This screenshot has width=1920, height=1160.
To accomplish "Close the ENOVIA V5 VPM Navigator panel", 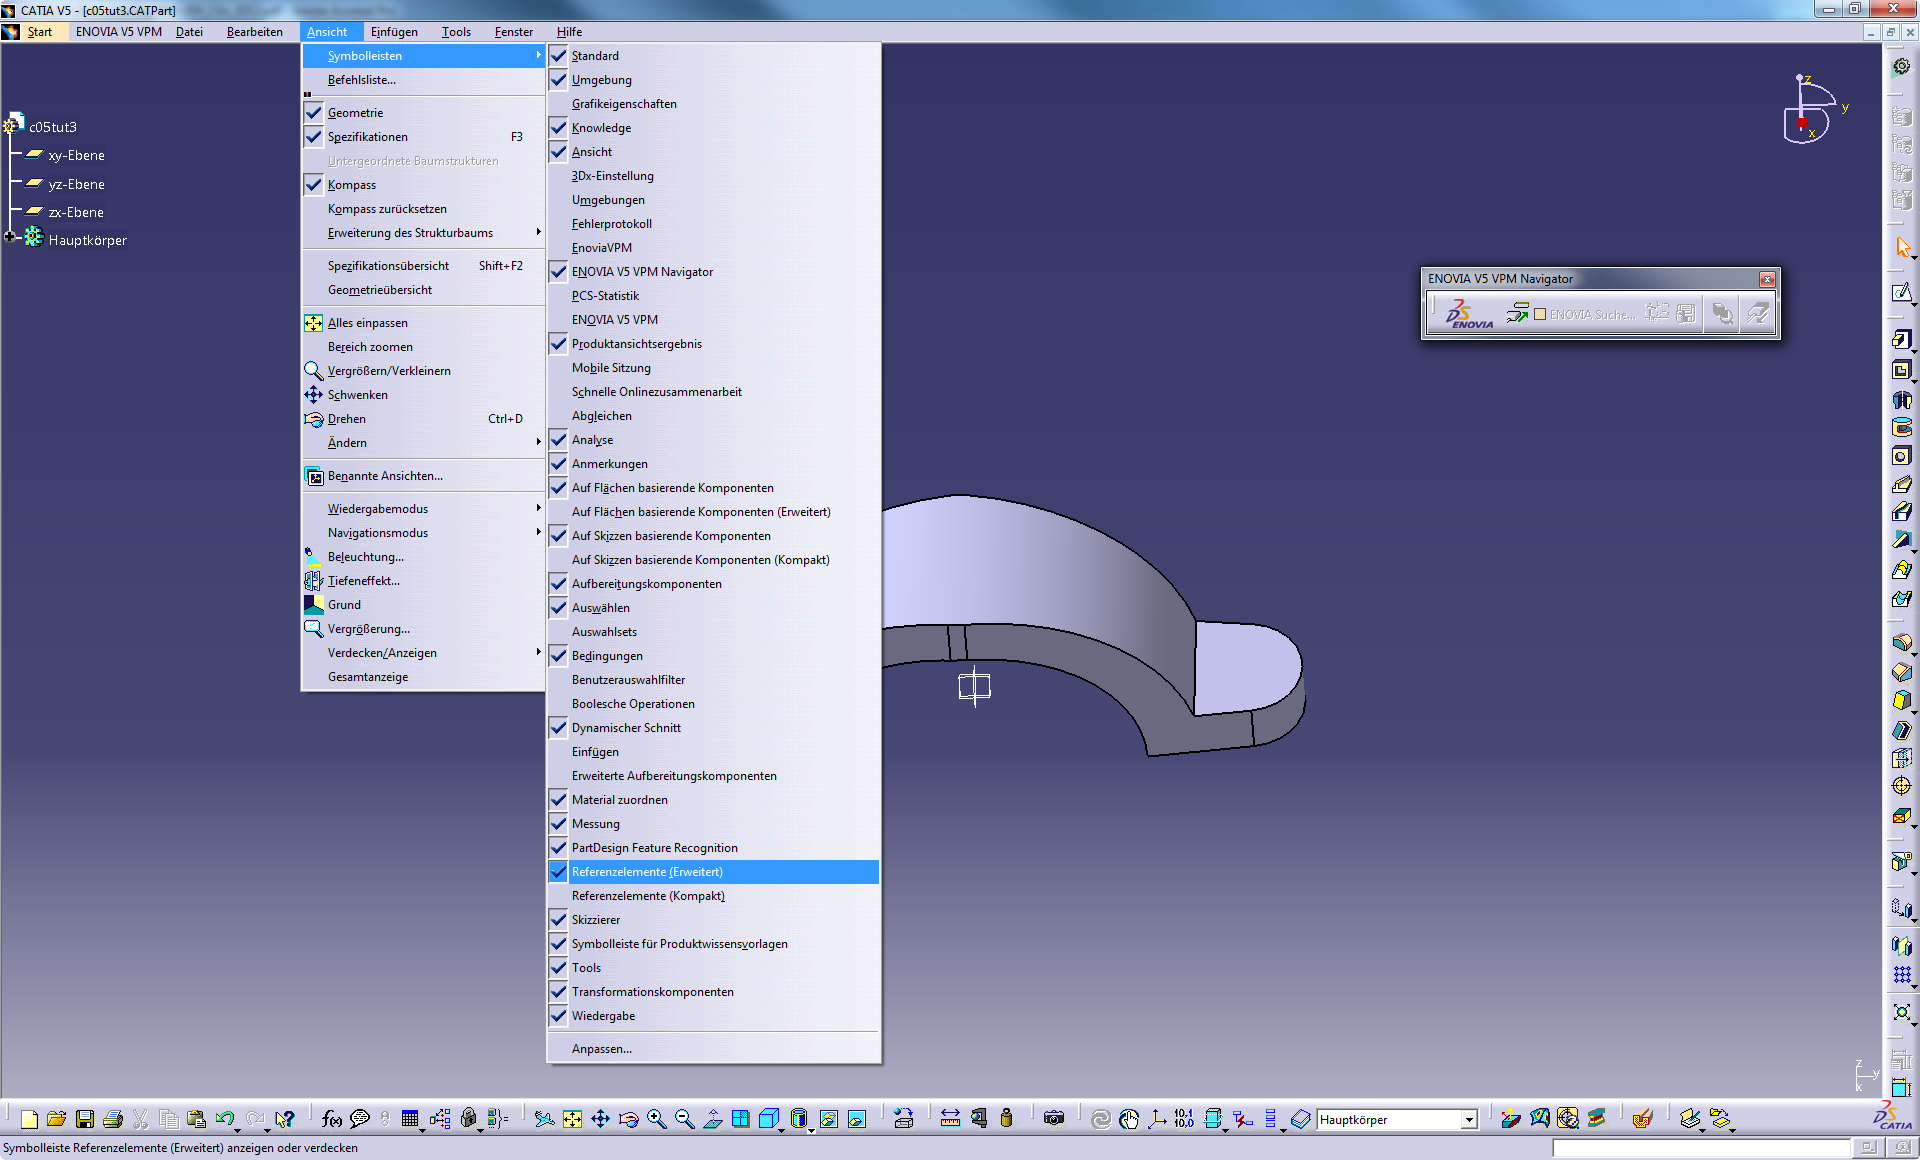I will pos(1767,279).
